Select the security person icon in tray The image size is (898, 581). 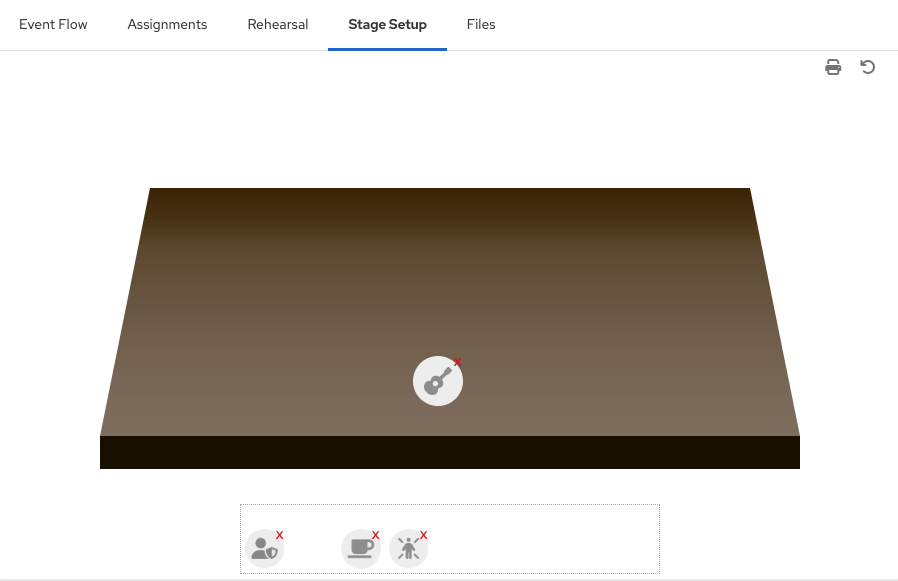coord(264,549)
